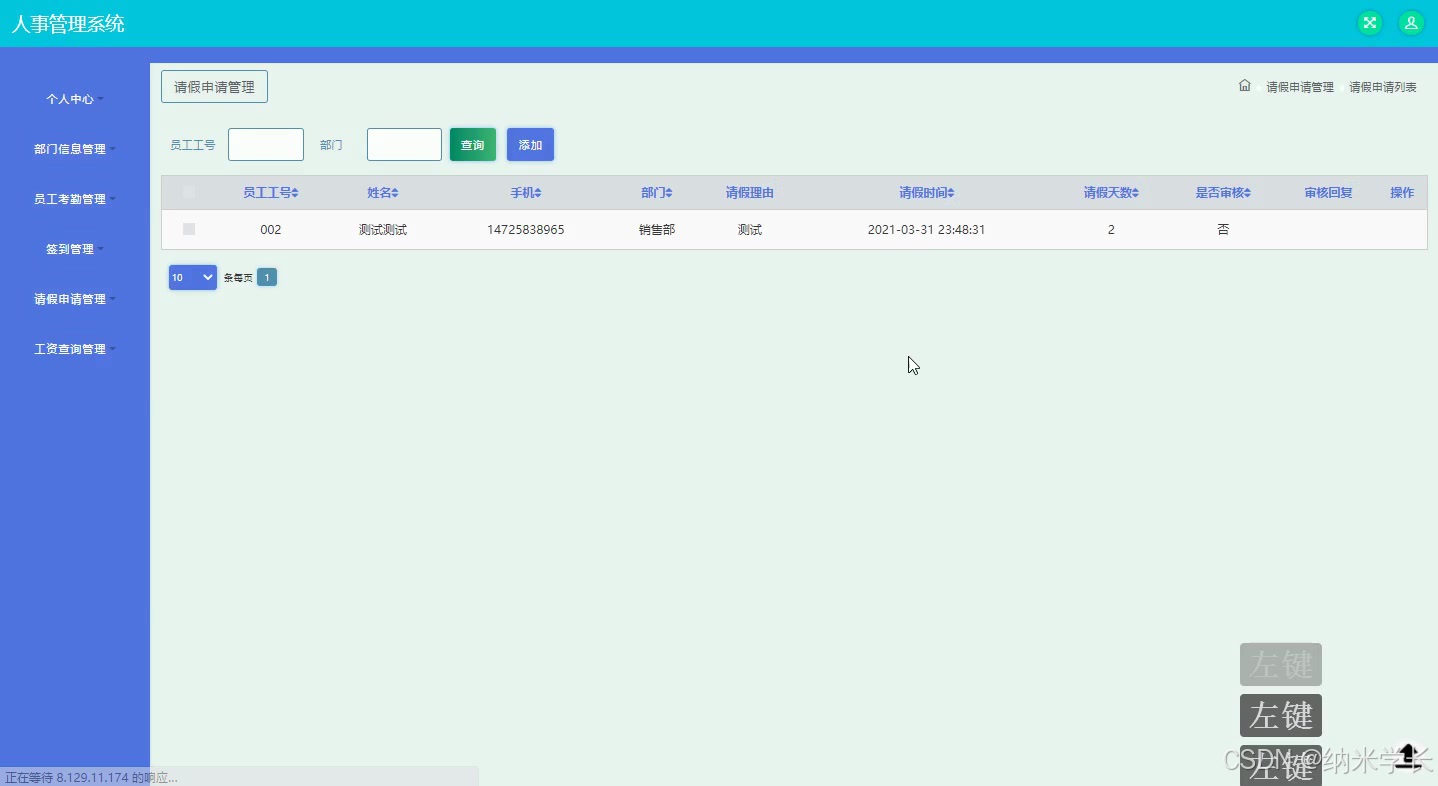Sort table by 请假时间 column
The image size is (1438, 786).
click(x=926, y=193)
